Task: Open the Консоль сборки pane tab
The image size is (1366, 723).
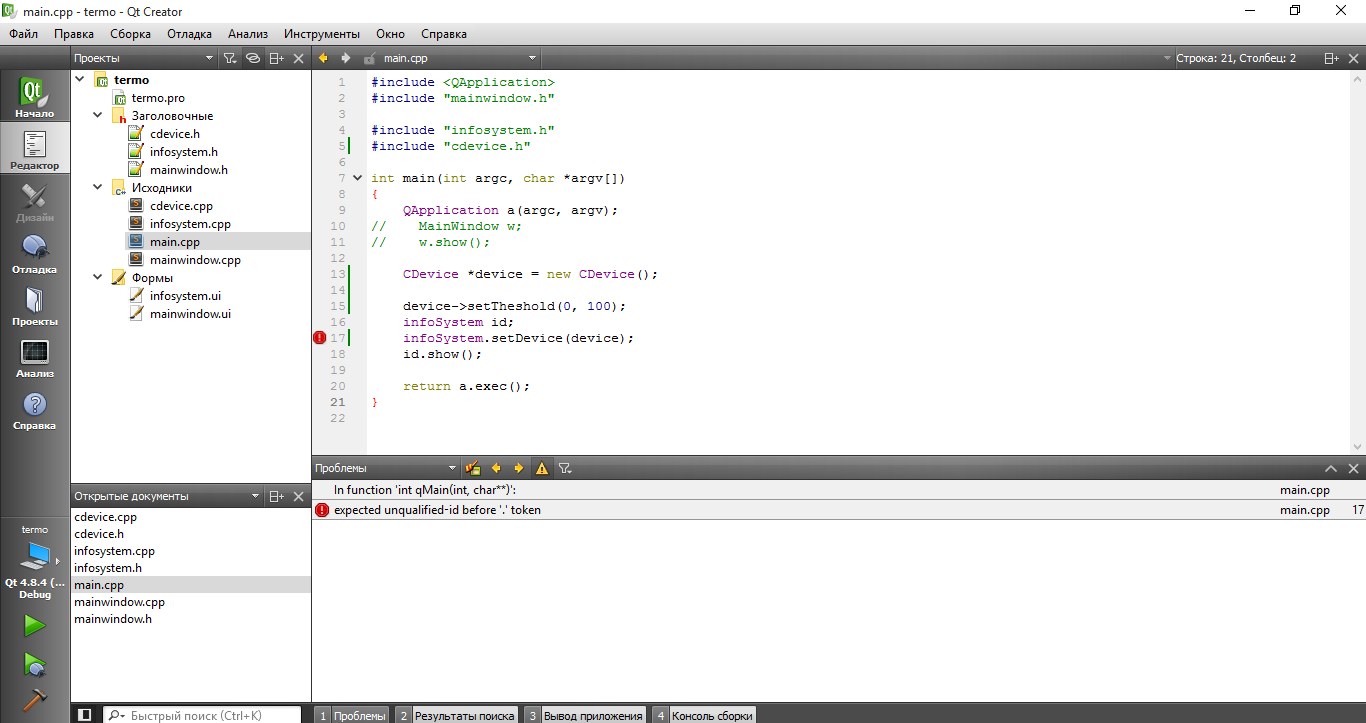Action: (704, 715)
